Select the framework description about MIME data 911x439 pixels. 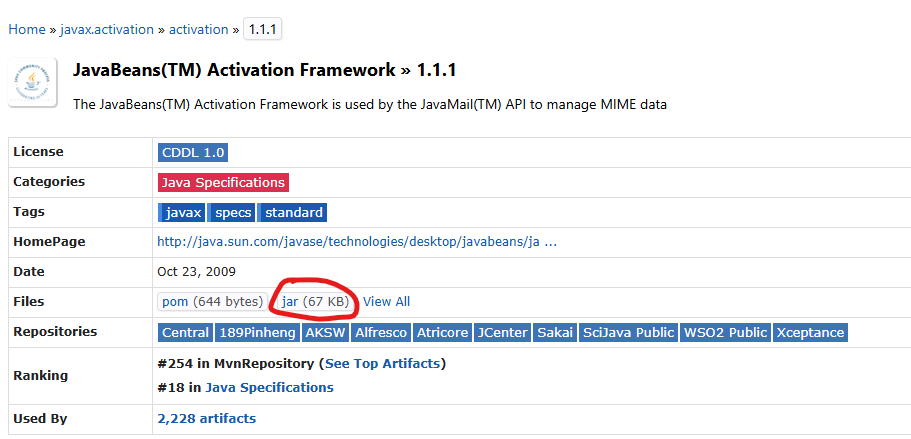pyautogui.click(x=370, y=105)
